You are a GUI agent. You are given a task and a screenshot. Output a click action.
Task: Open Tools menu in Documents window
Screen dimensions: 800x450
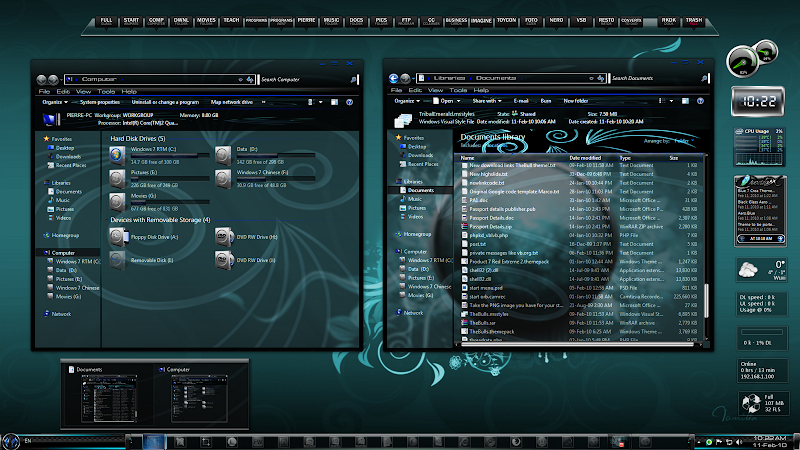coord(458,90)
